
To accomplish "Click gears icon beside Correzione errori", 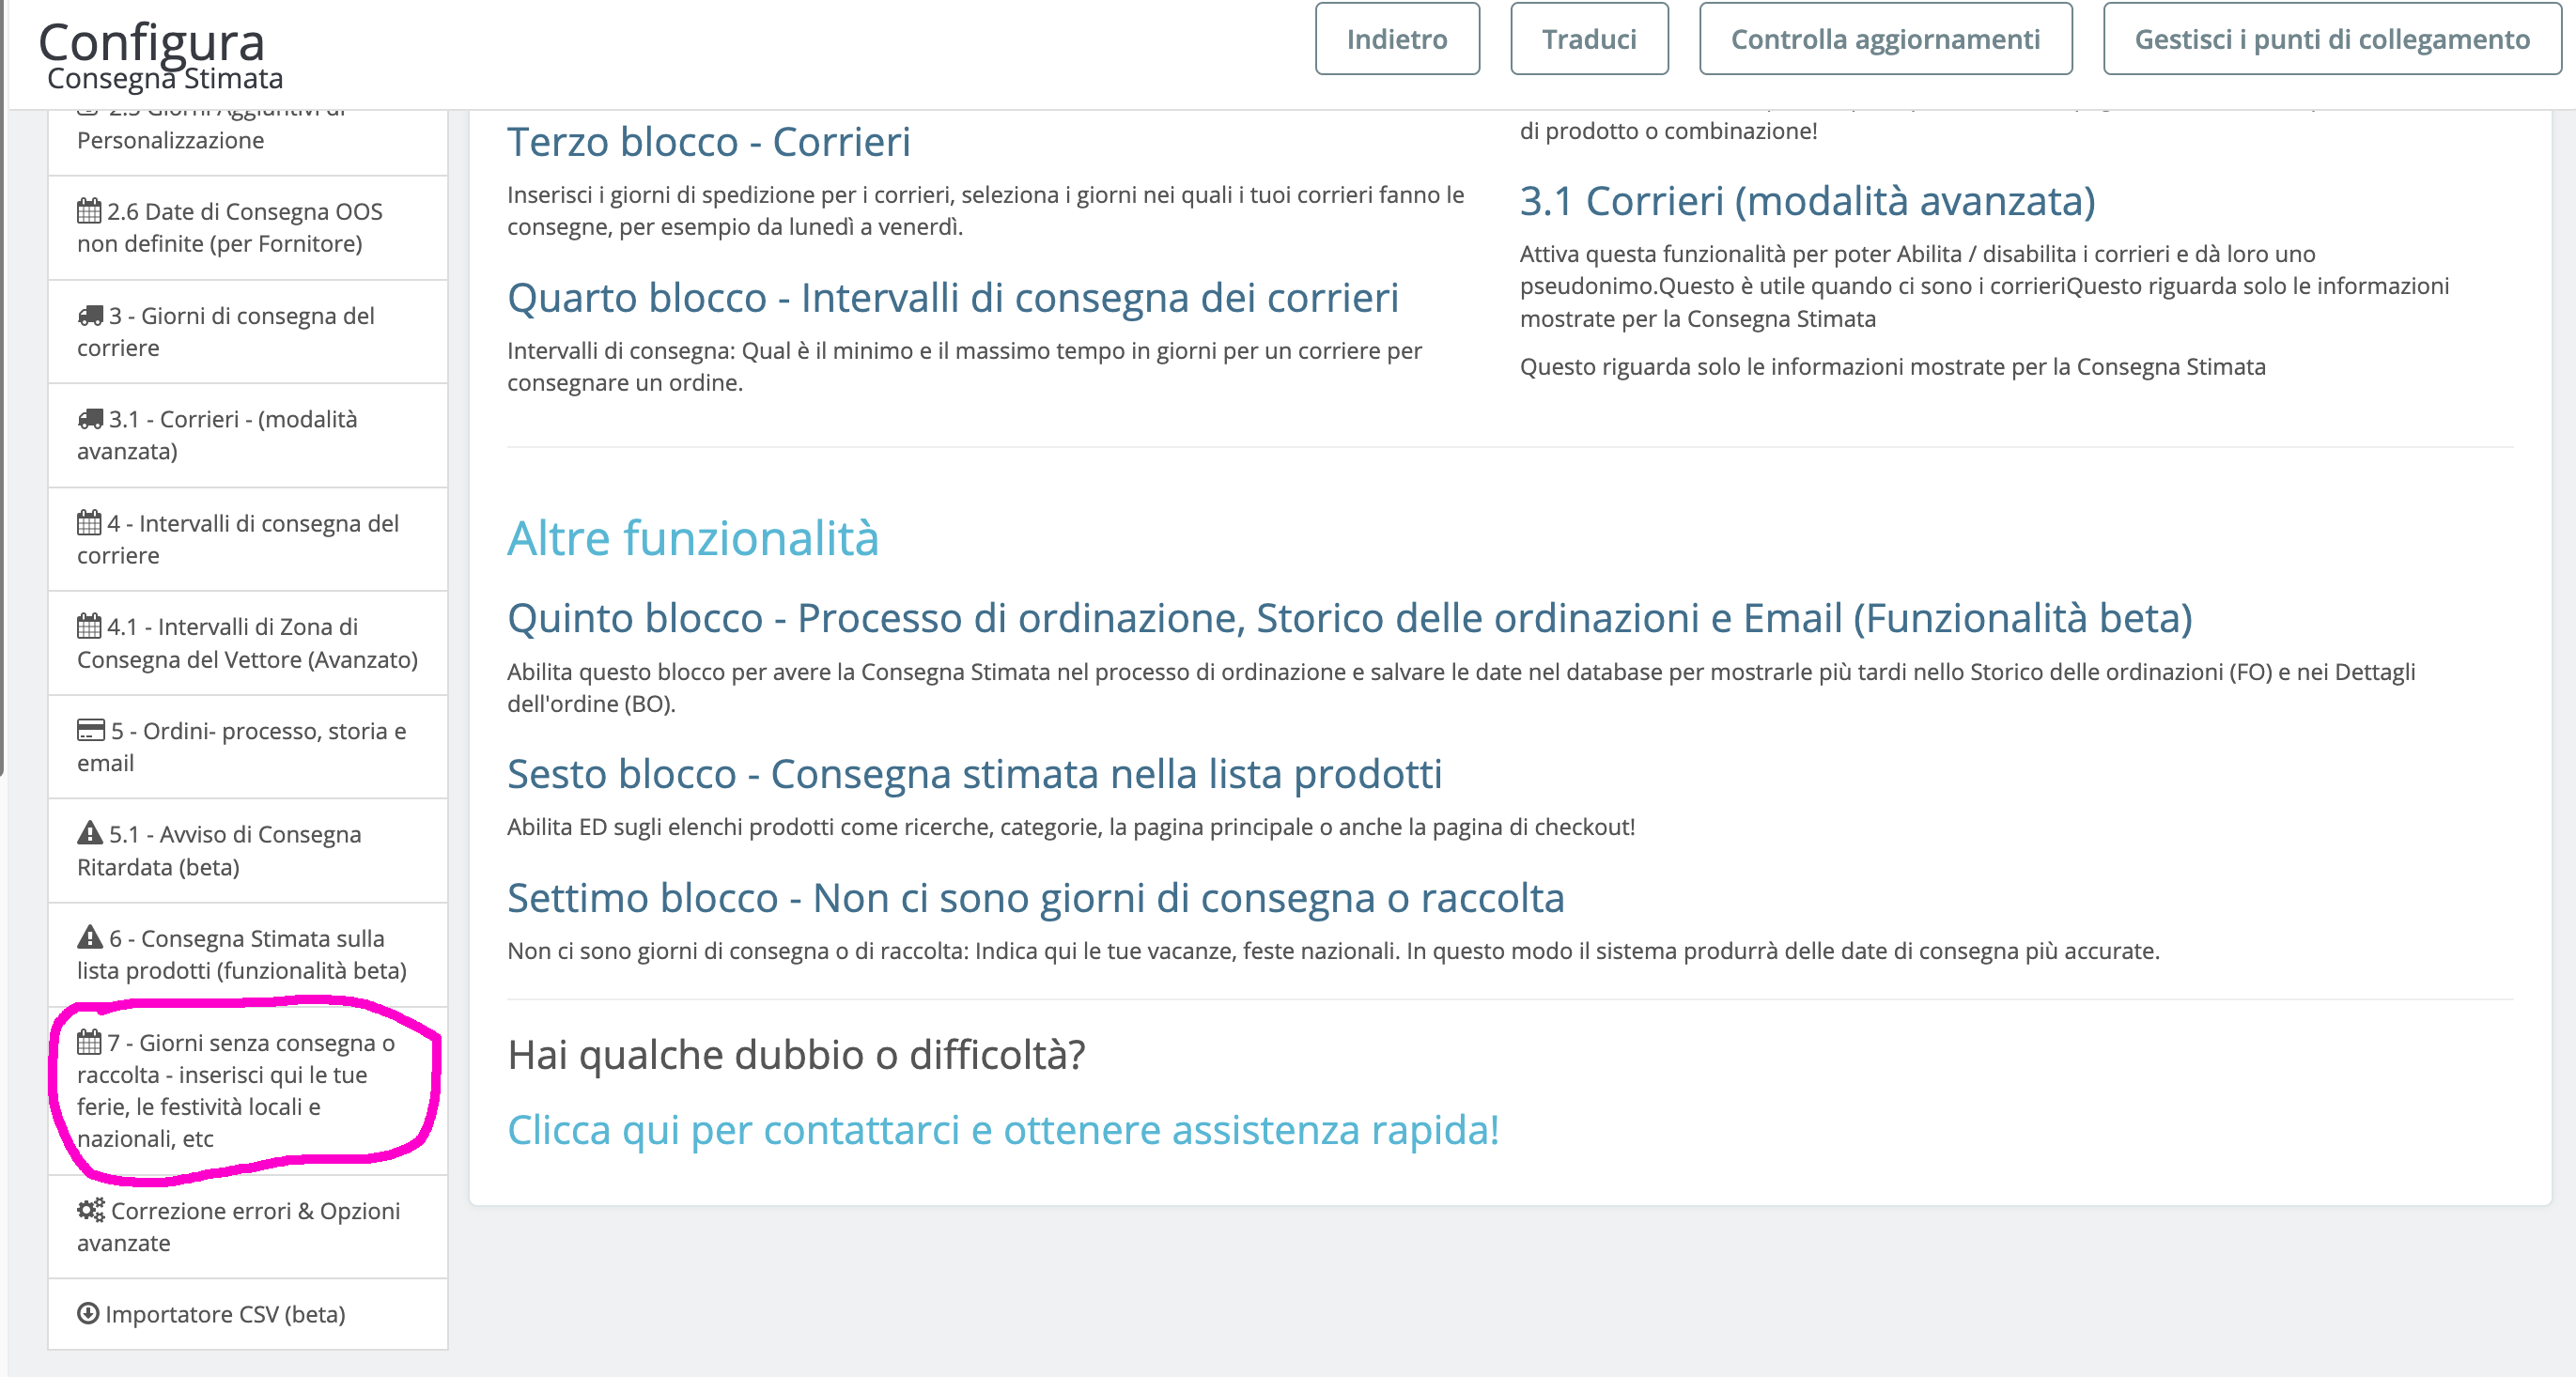I will click(90, 1210).
